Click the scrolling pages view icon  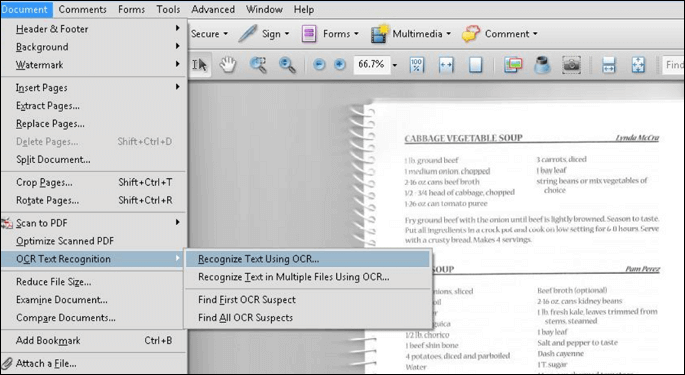point(609,65)
